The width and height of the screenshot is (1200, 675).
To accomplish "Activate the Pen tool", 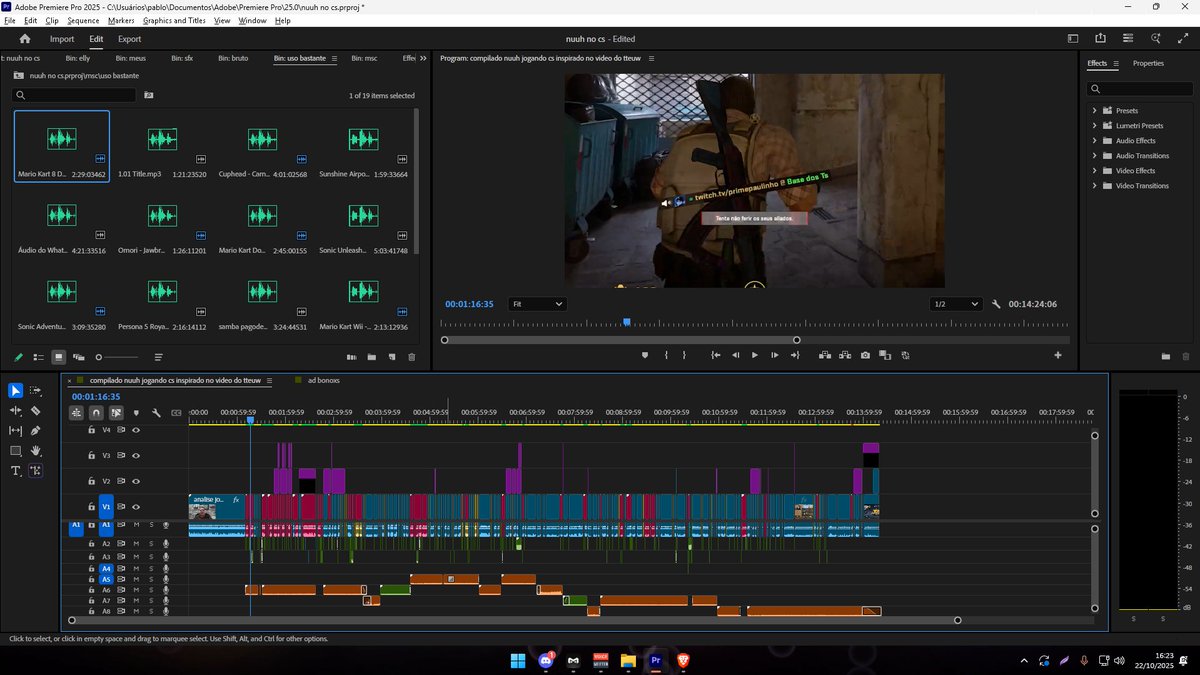I will (36, 430).
